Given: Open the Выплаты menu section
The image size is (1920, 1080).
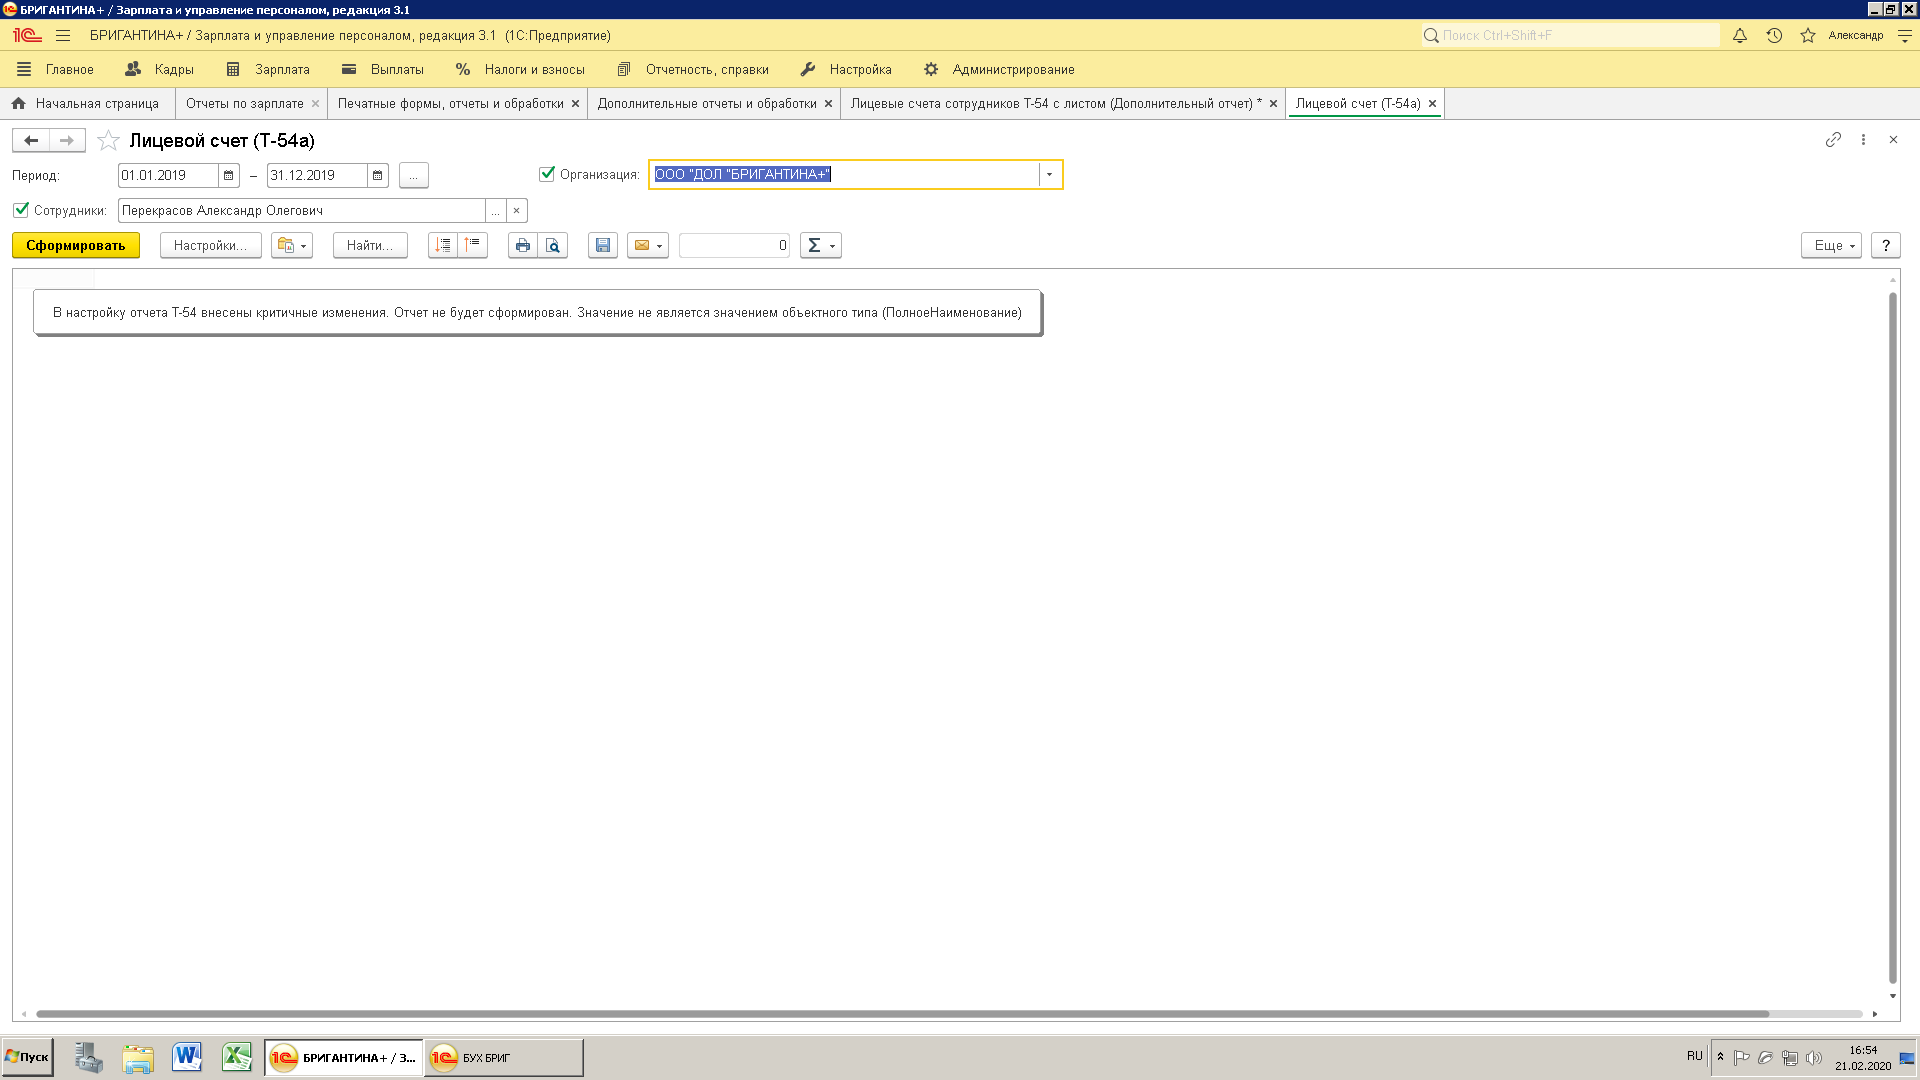Looking at the screenshot, I should tap(383, 69).
